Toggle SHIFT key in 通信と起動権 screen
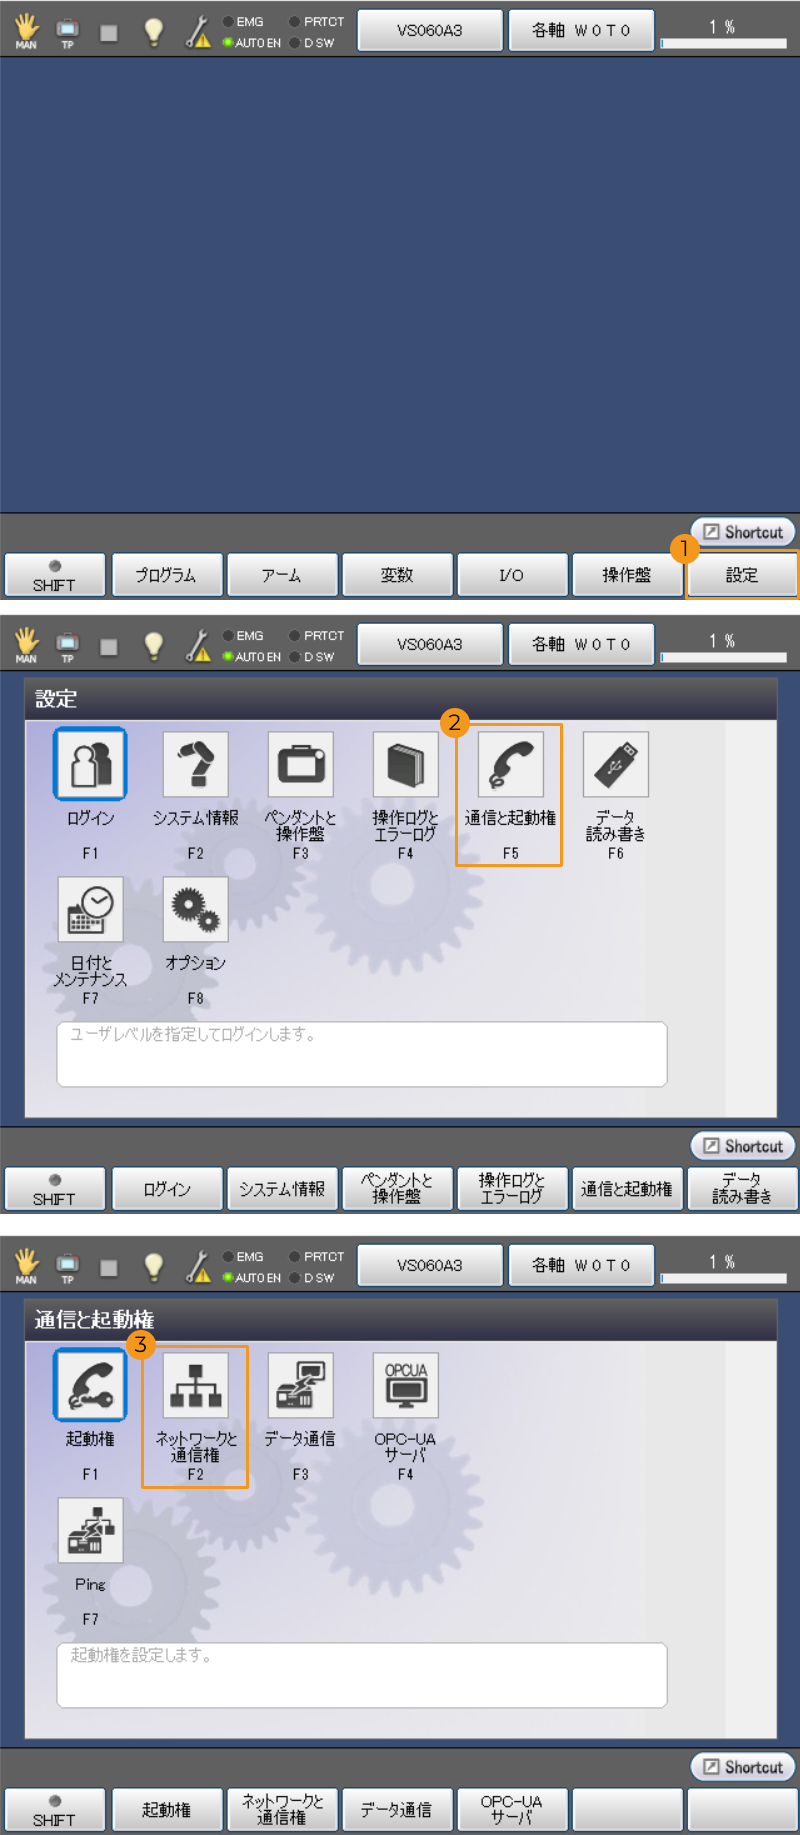800x1835 pixels. pos(54,1810)
